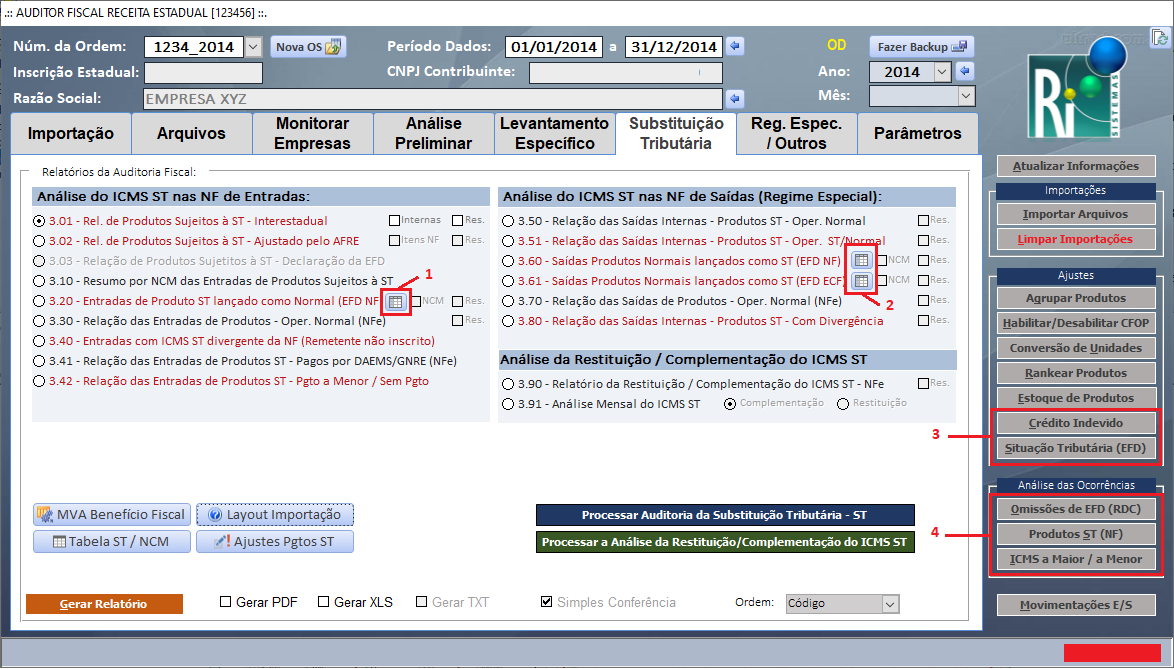Click the blue arrow beside Razão Social field
The width and height of the screenshot is (1174, 669).
tap(736, 99)
